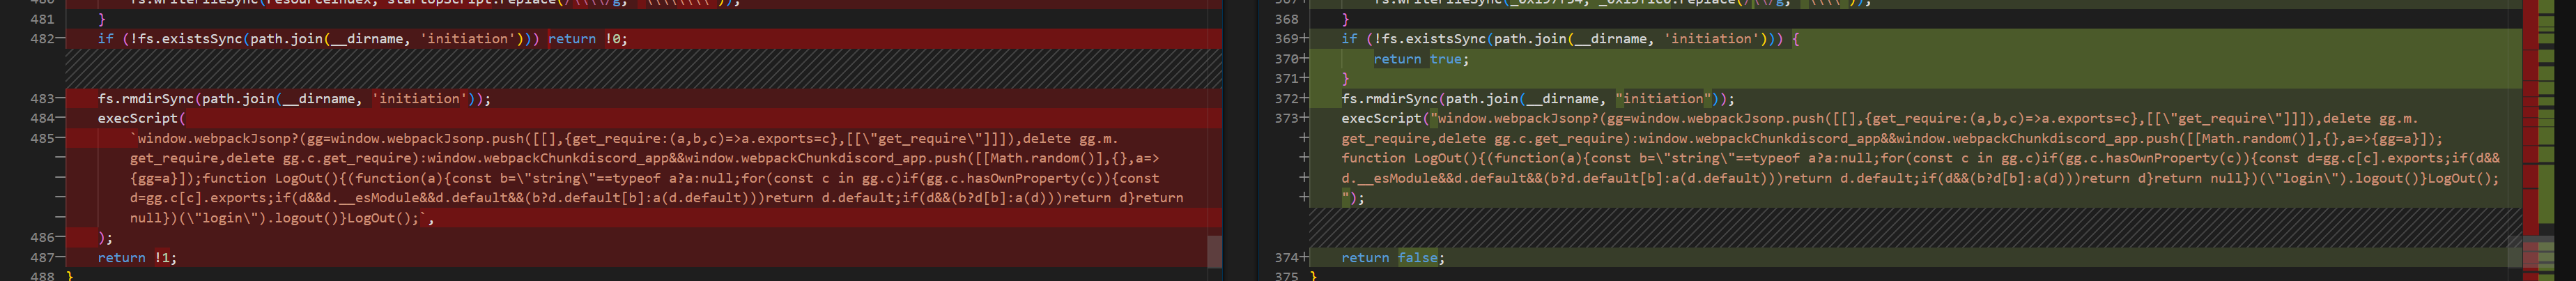Select line 370 in the right gutter
2576x281 pixels.
click(1286, 59)
